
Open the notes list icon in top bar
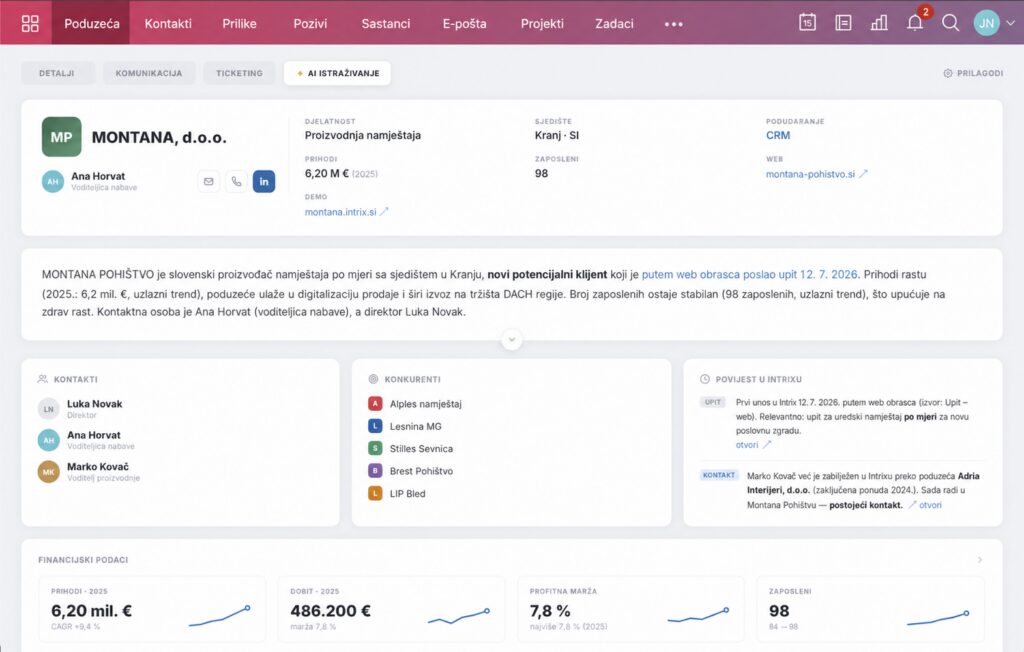[843, 23]
